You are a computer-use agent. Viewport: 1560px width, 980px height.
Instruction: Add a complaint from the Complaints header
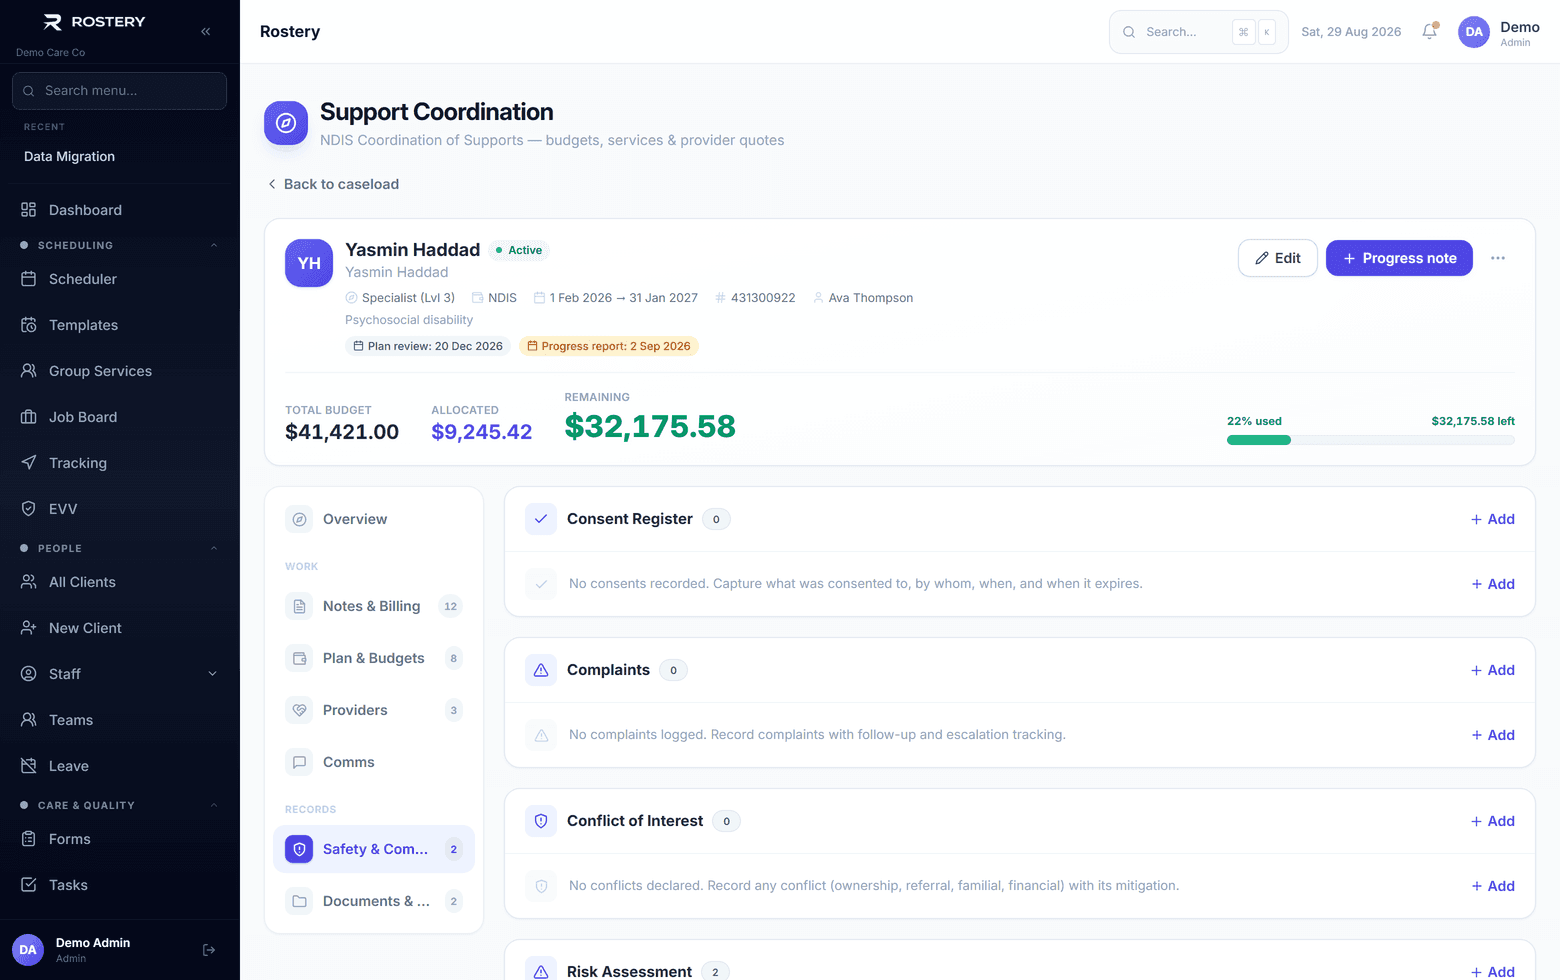coord(1493,670)
